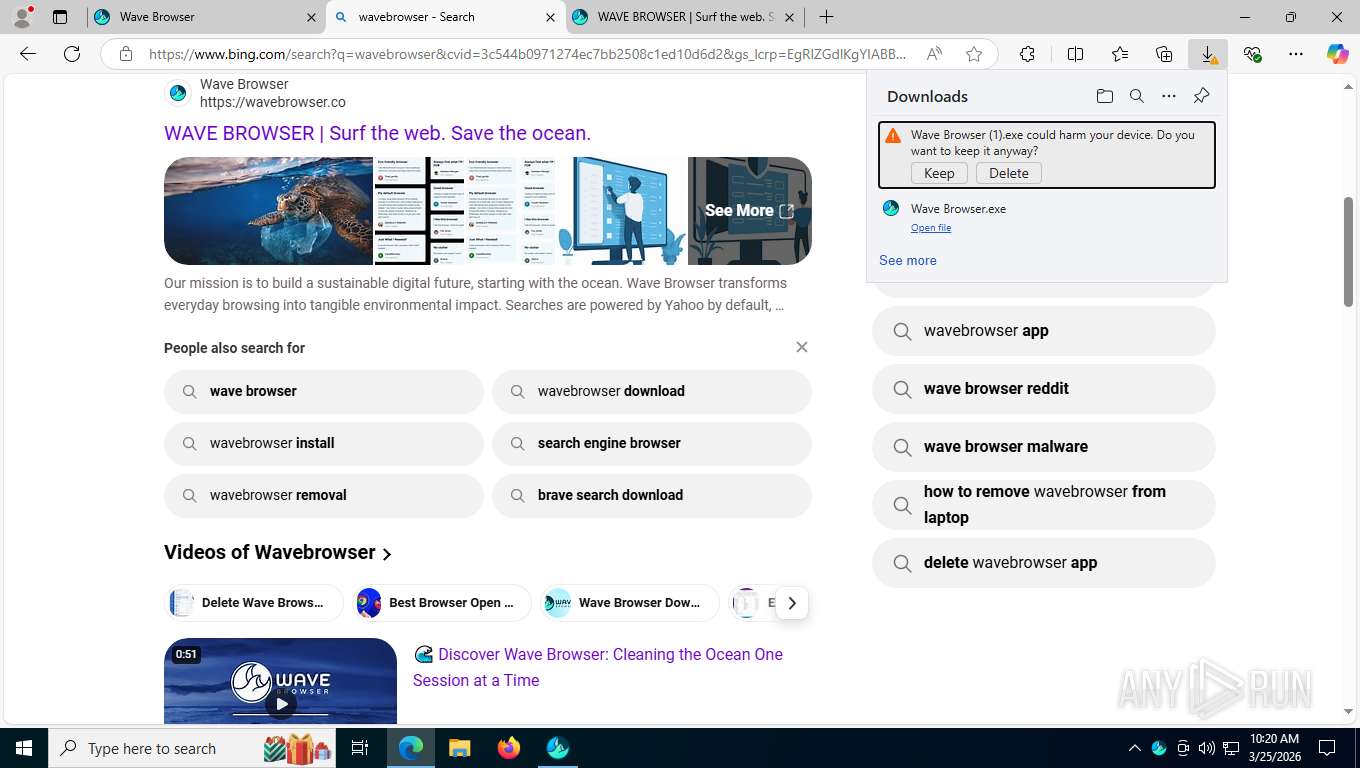
Task: Dismiss People also search for section
Action: (x=801, y=347)
